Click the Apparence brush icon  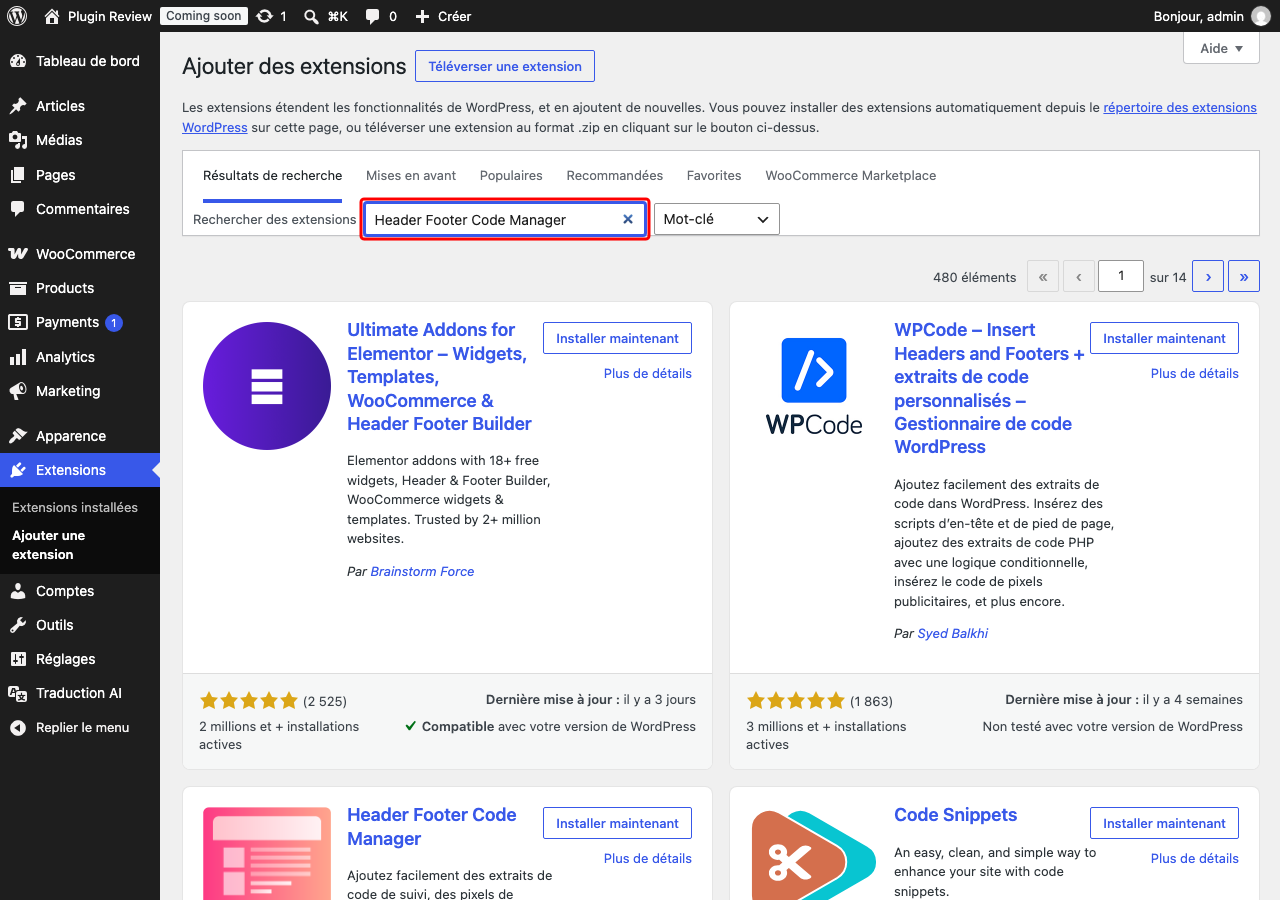coord(18,436)
